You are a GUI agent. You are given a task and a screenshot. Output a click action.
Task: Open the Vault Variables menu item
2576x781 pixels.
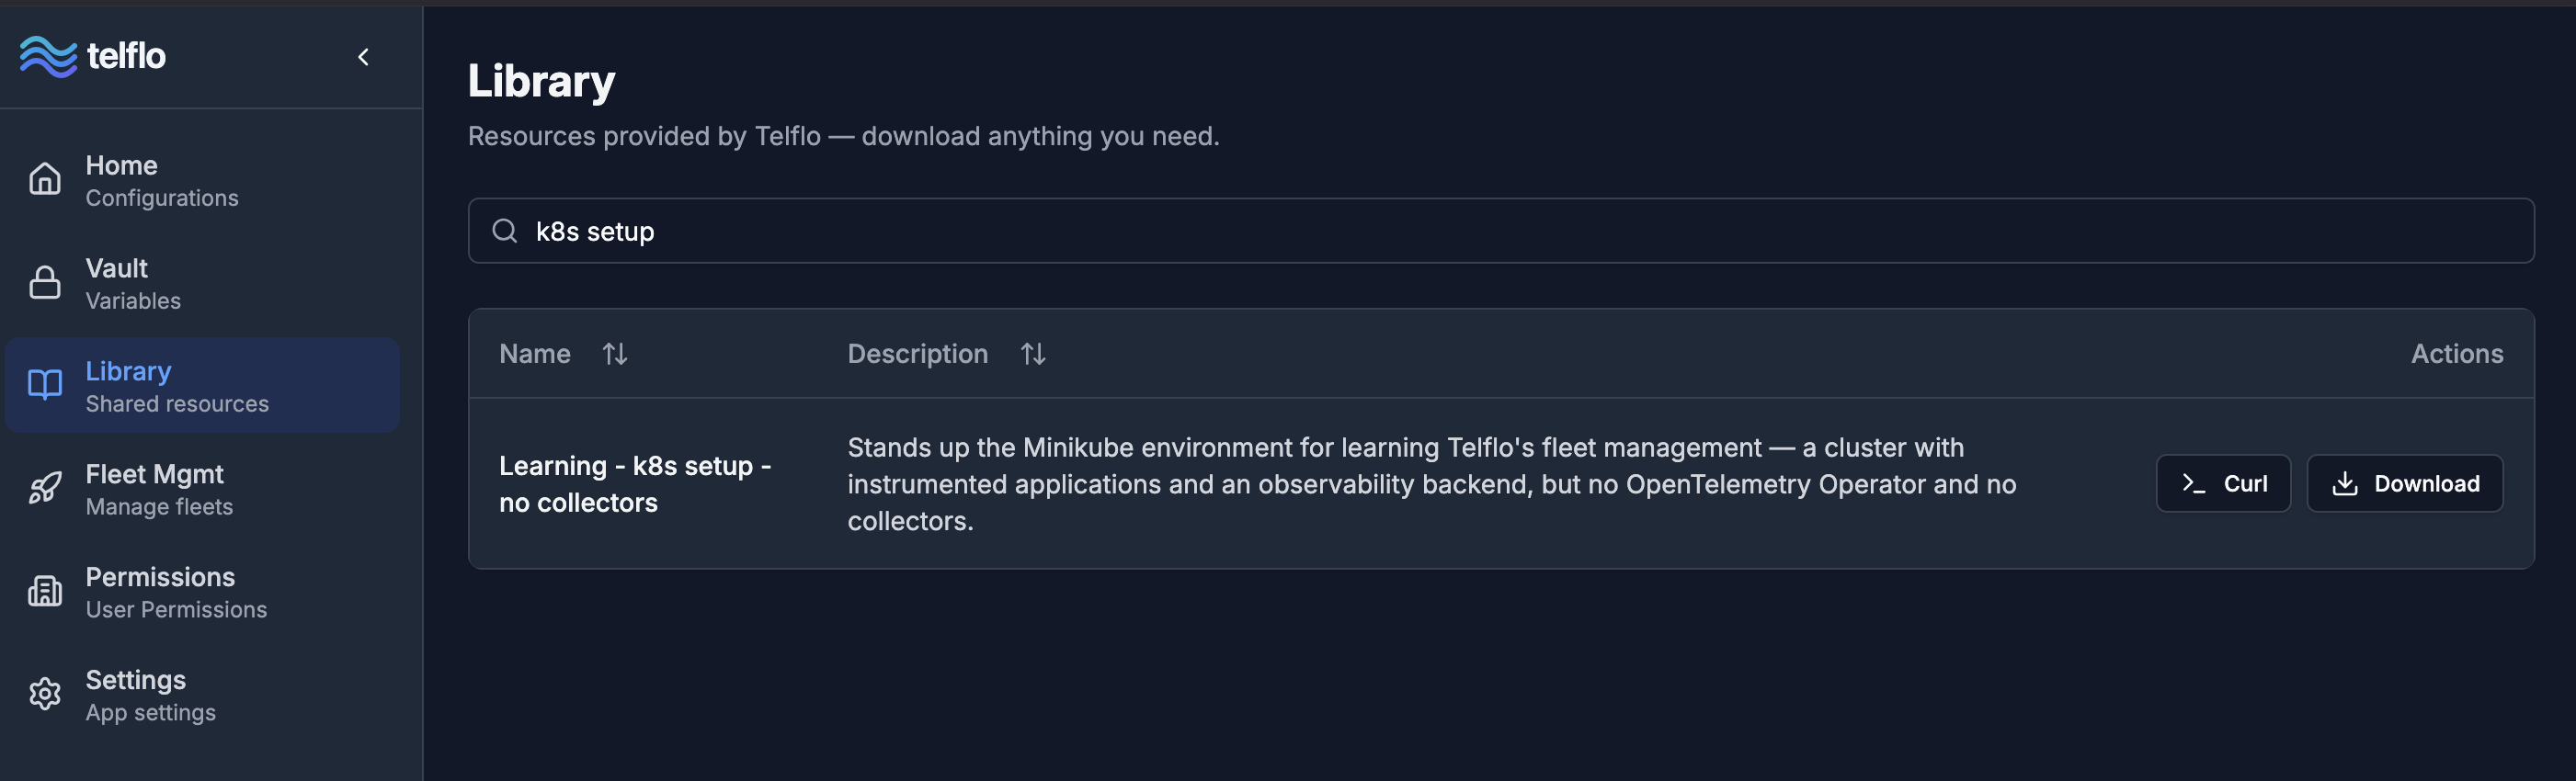[202, 283]
